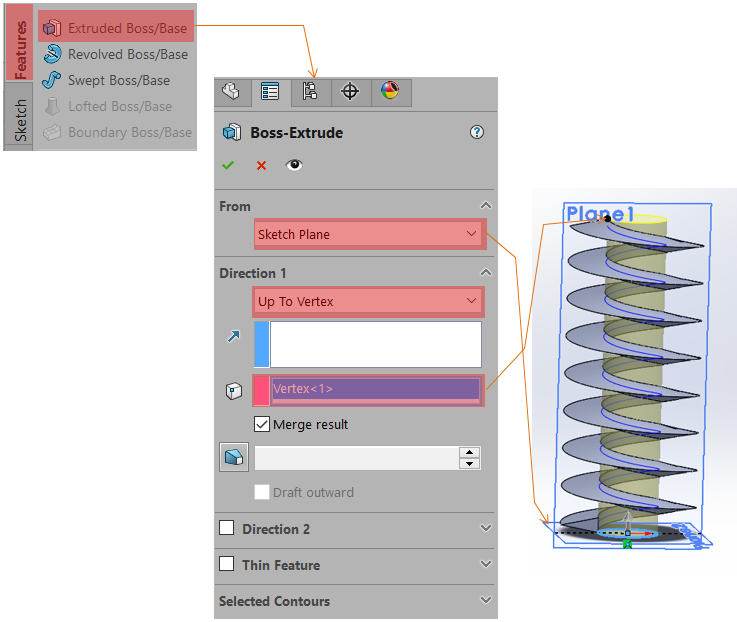Collapse the From section
The image size is (737, 622).
click(x=486, y=205)
